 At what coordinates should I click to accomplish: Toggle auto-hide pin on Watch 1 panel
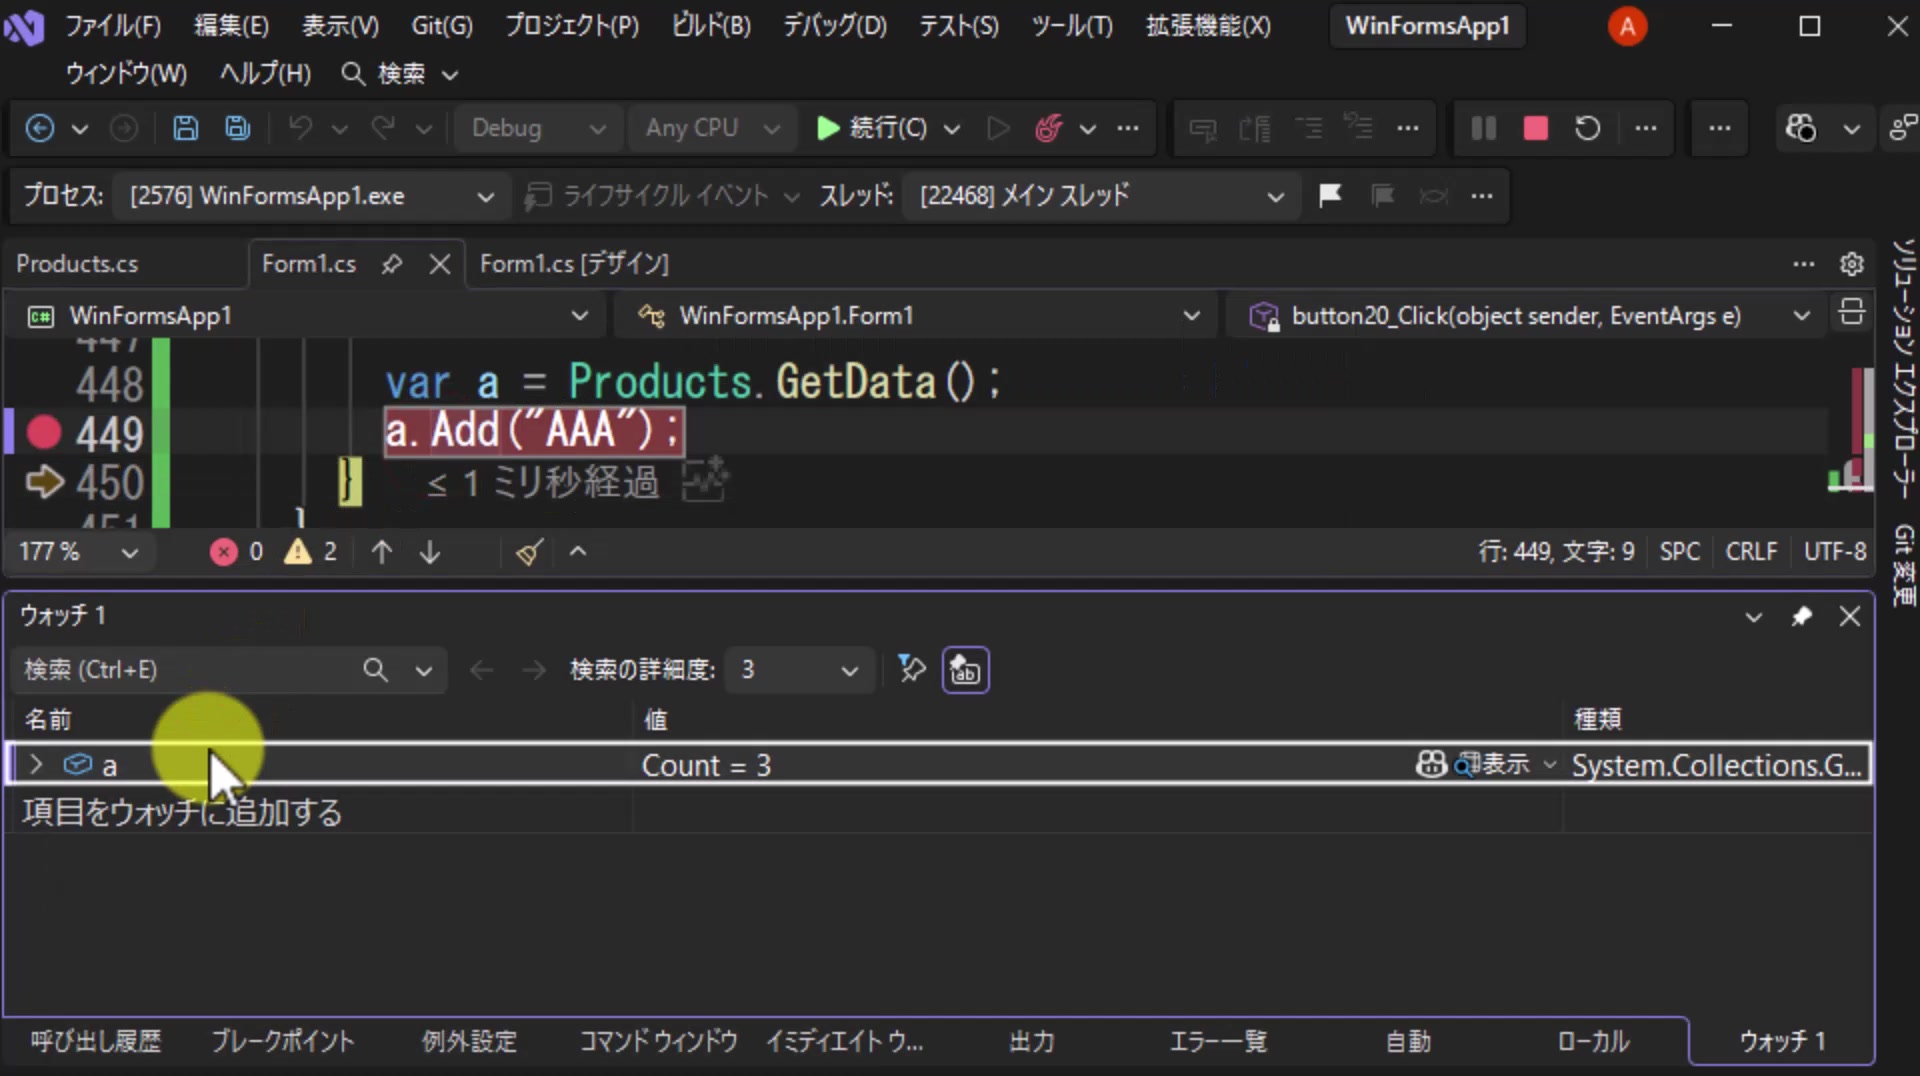click(1801, 616)
